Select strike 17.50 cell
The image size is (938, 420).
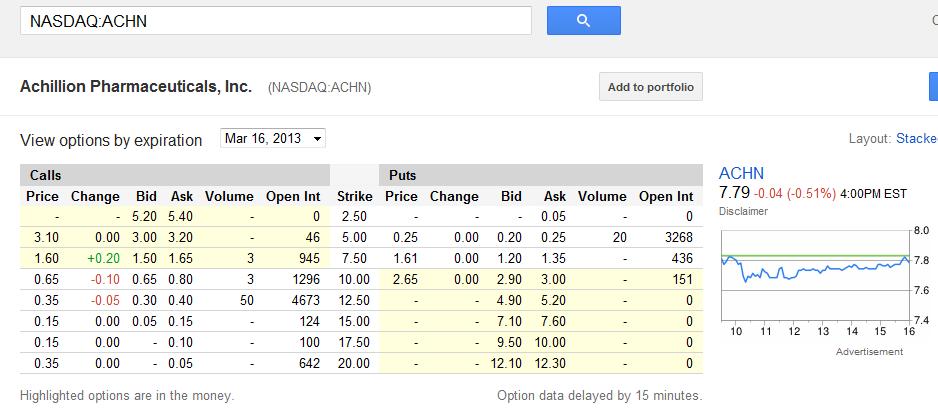tap(354, 342)
